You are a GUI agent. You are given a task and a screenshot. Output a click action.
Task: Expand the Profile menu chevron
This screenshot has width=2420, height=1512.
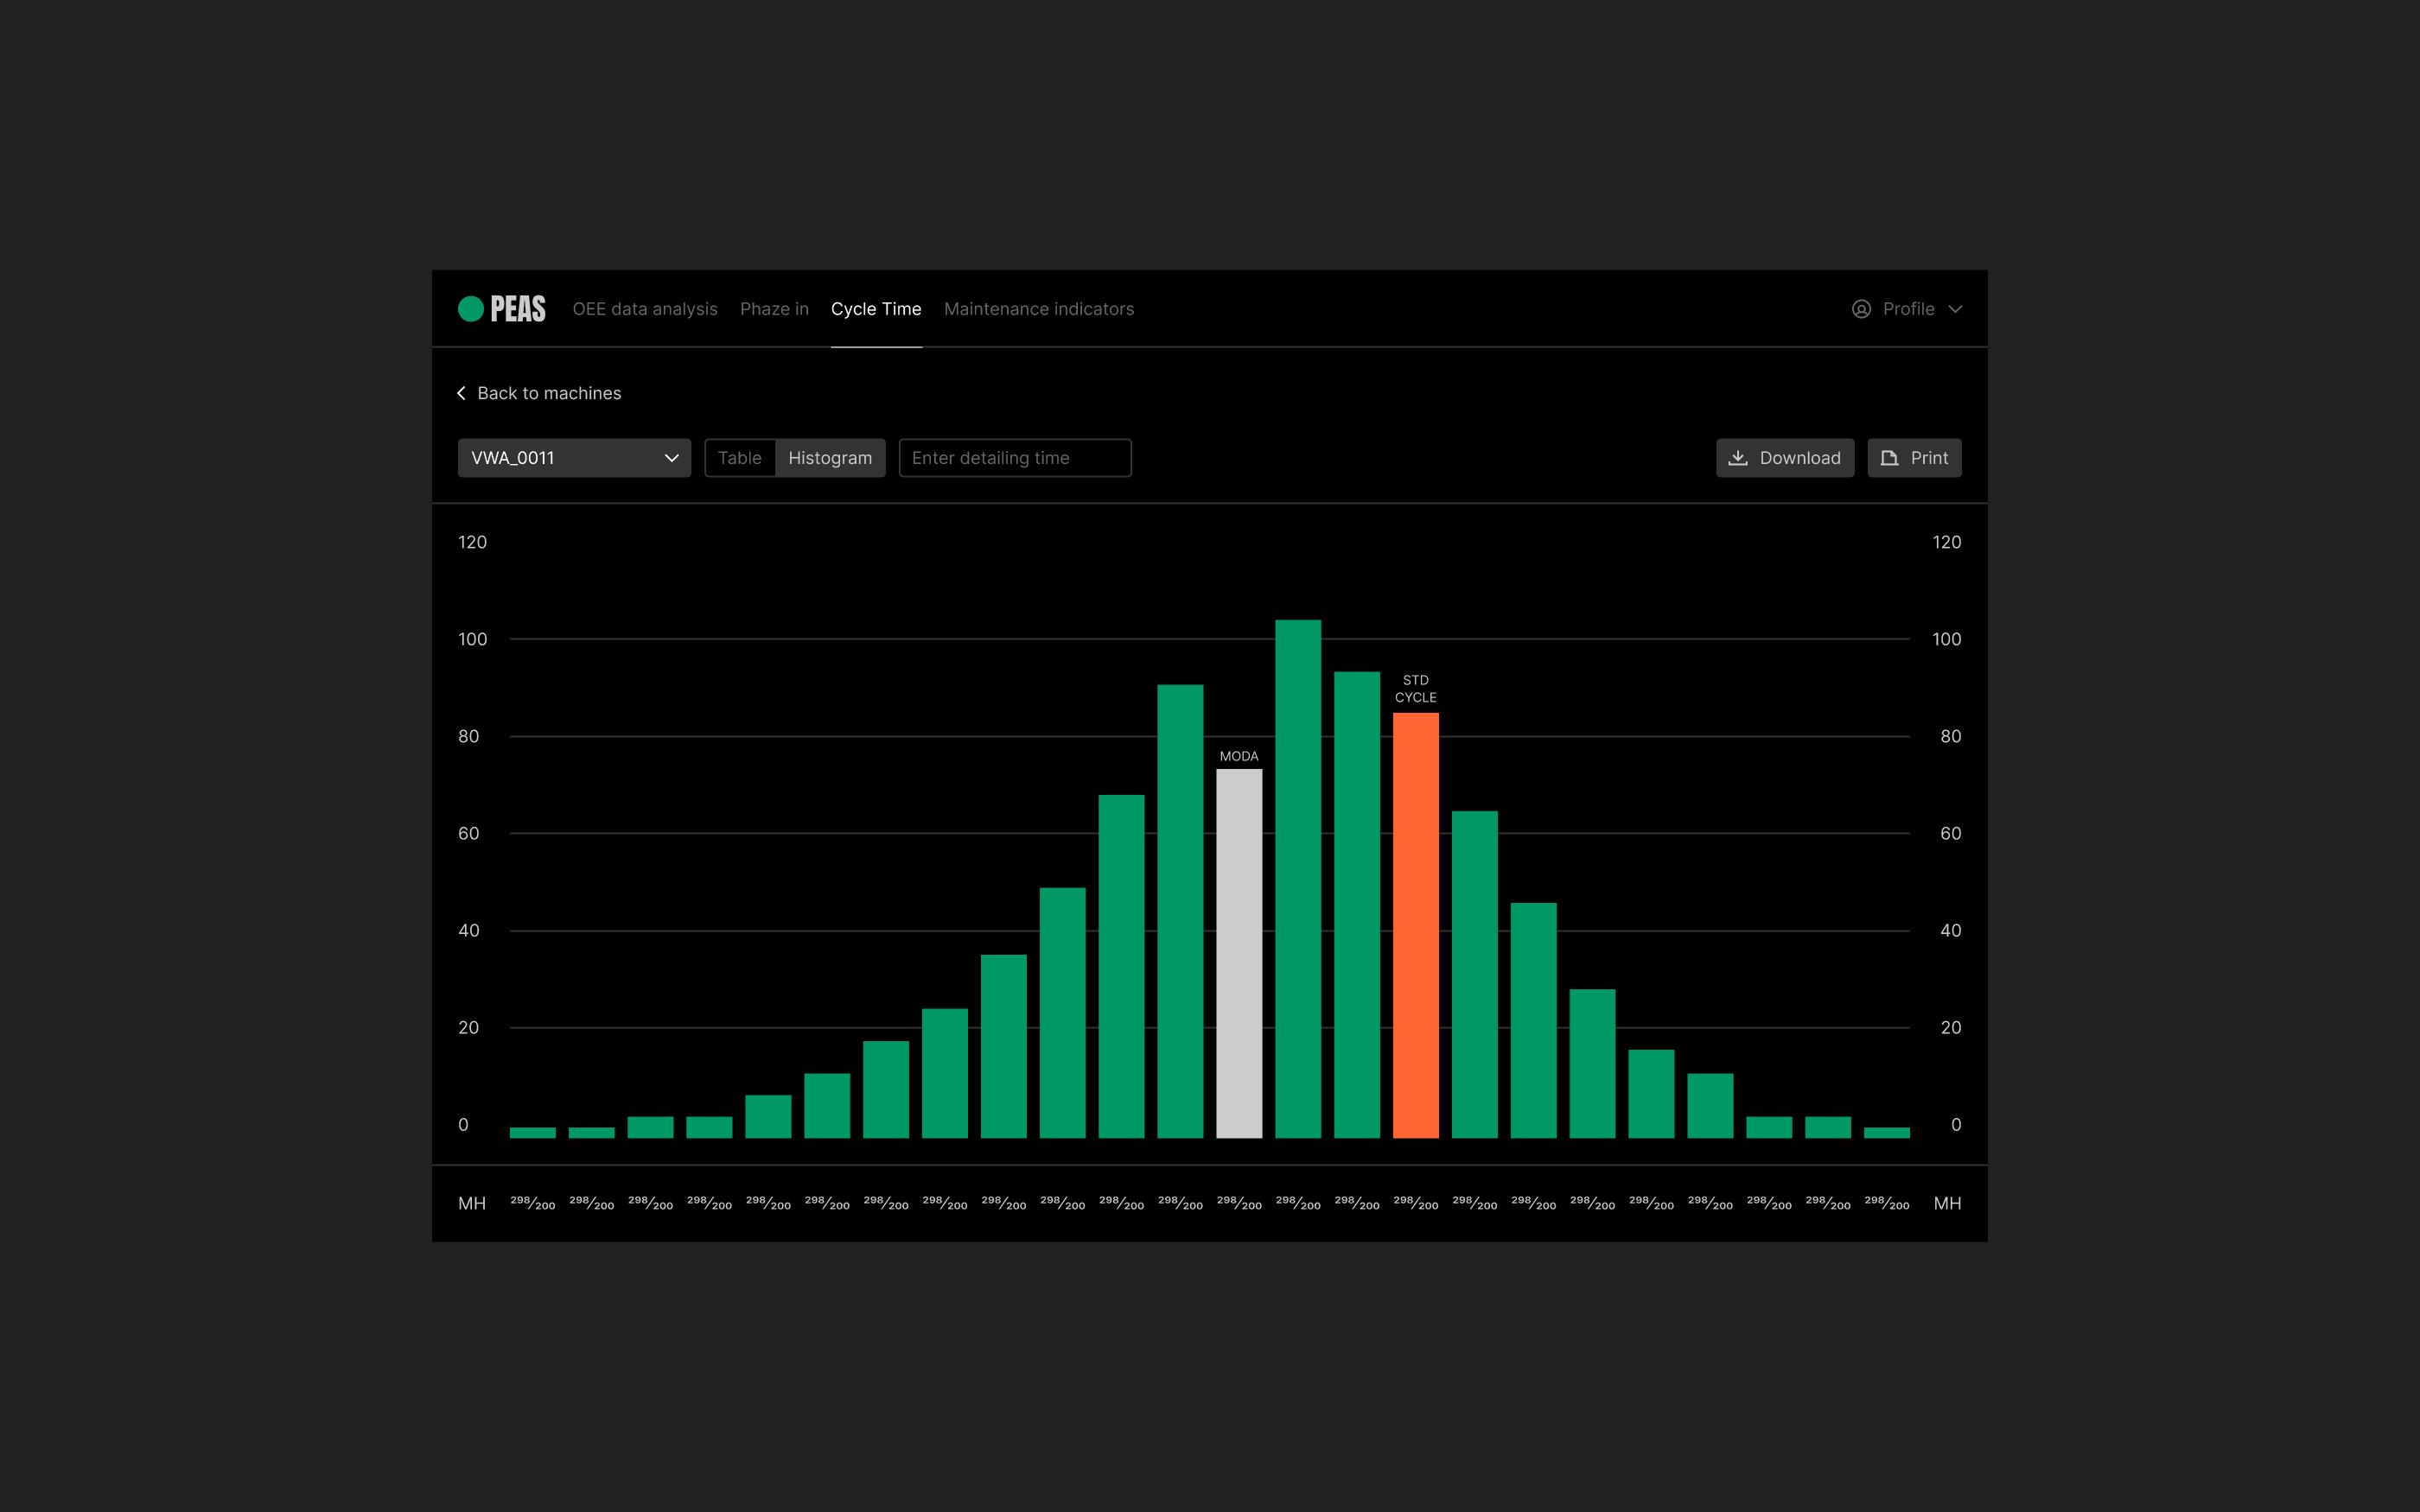(1955, 309)
